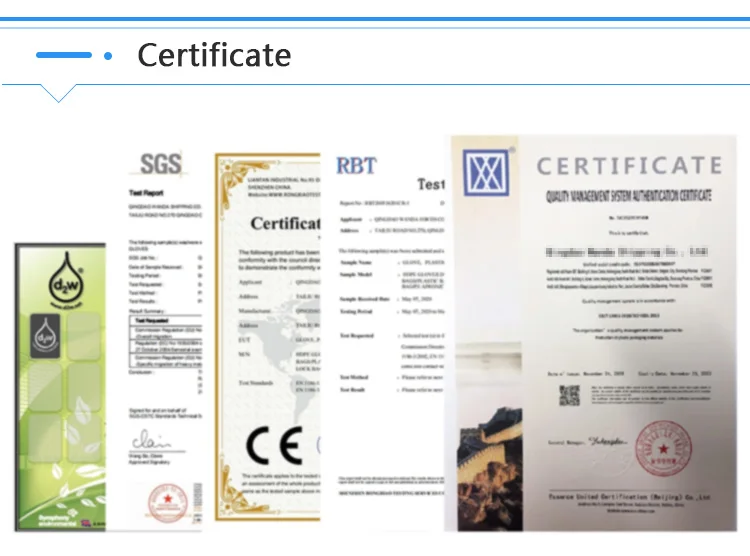Screen dimensions: 750x556
Task: Click the dark d2w tile icon
Action: pos(45,336)
